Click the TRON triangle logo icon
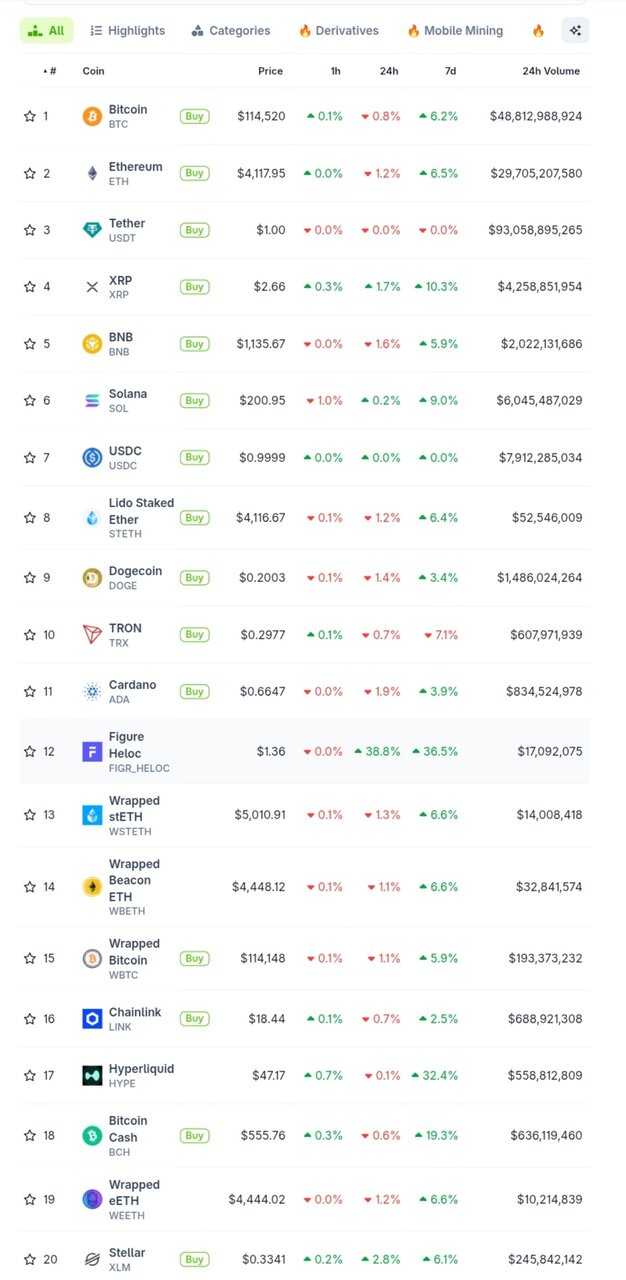The width and height of the screenshot is (626, 1280). click(92, 635)
